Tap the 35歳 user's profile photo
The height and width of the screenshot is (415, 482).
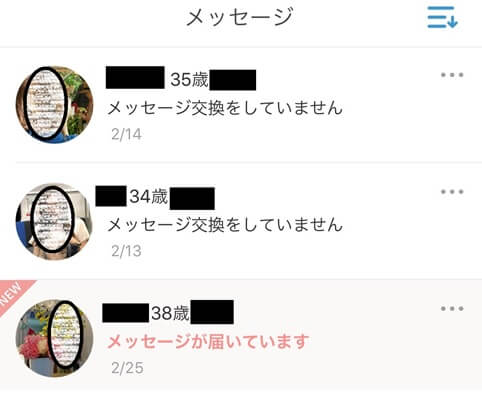pyautogui.click(x=55, y=104)
